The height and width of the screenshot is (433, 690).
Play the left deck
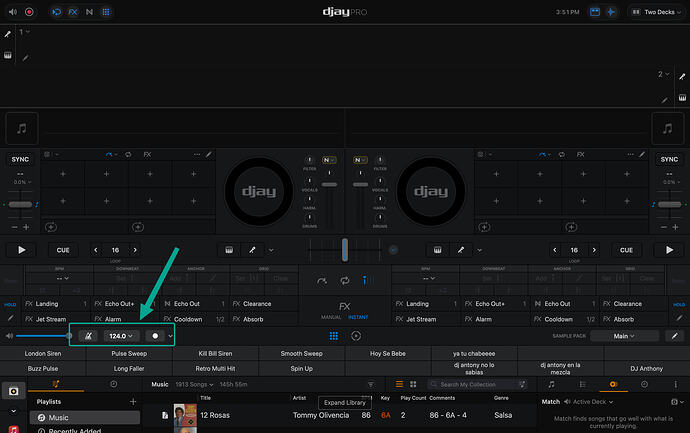[x=22, y=250]
